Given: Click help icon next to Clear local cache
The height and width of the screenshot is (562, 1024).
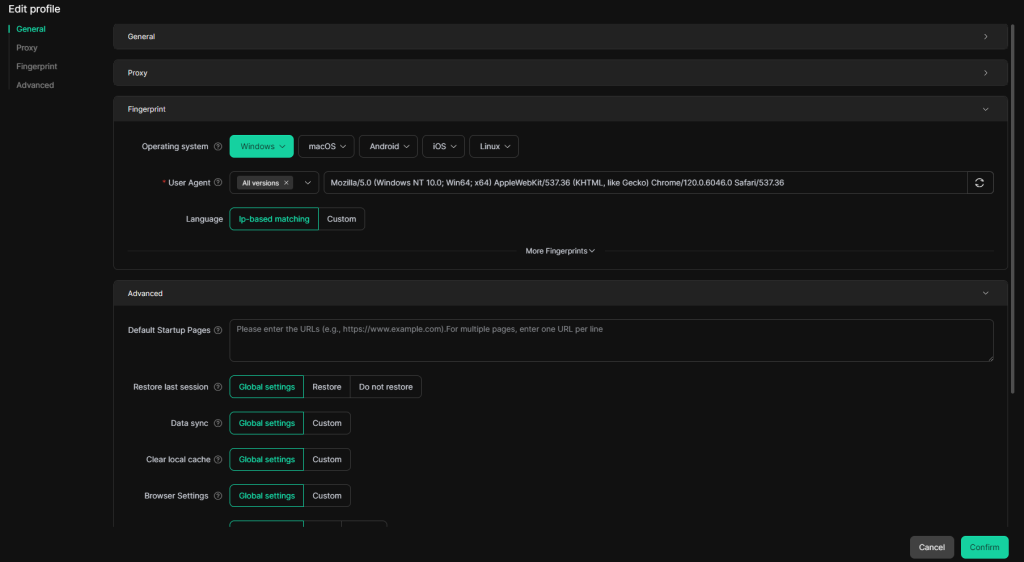Looking at the screenshot, I should (x=218, y=460).
